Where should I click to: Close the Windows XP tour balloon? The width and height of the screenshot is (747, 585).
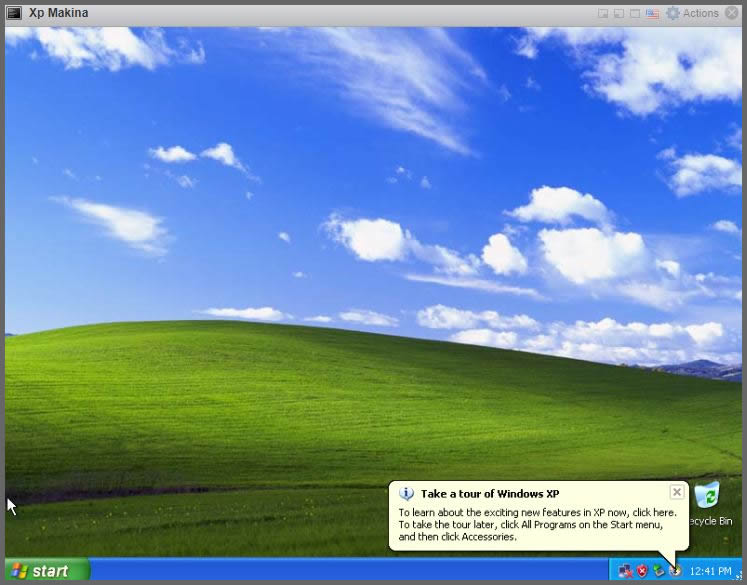pos(676,492)
